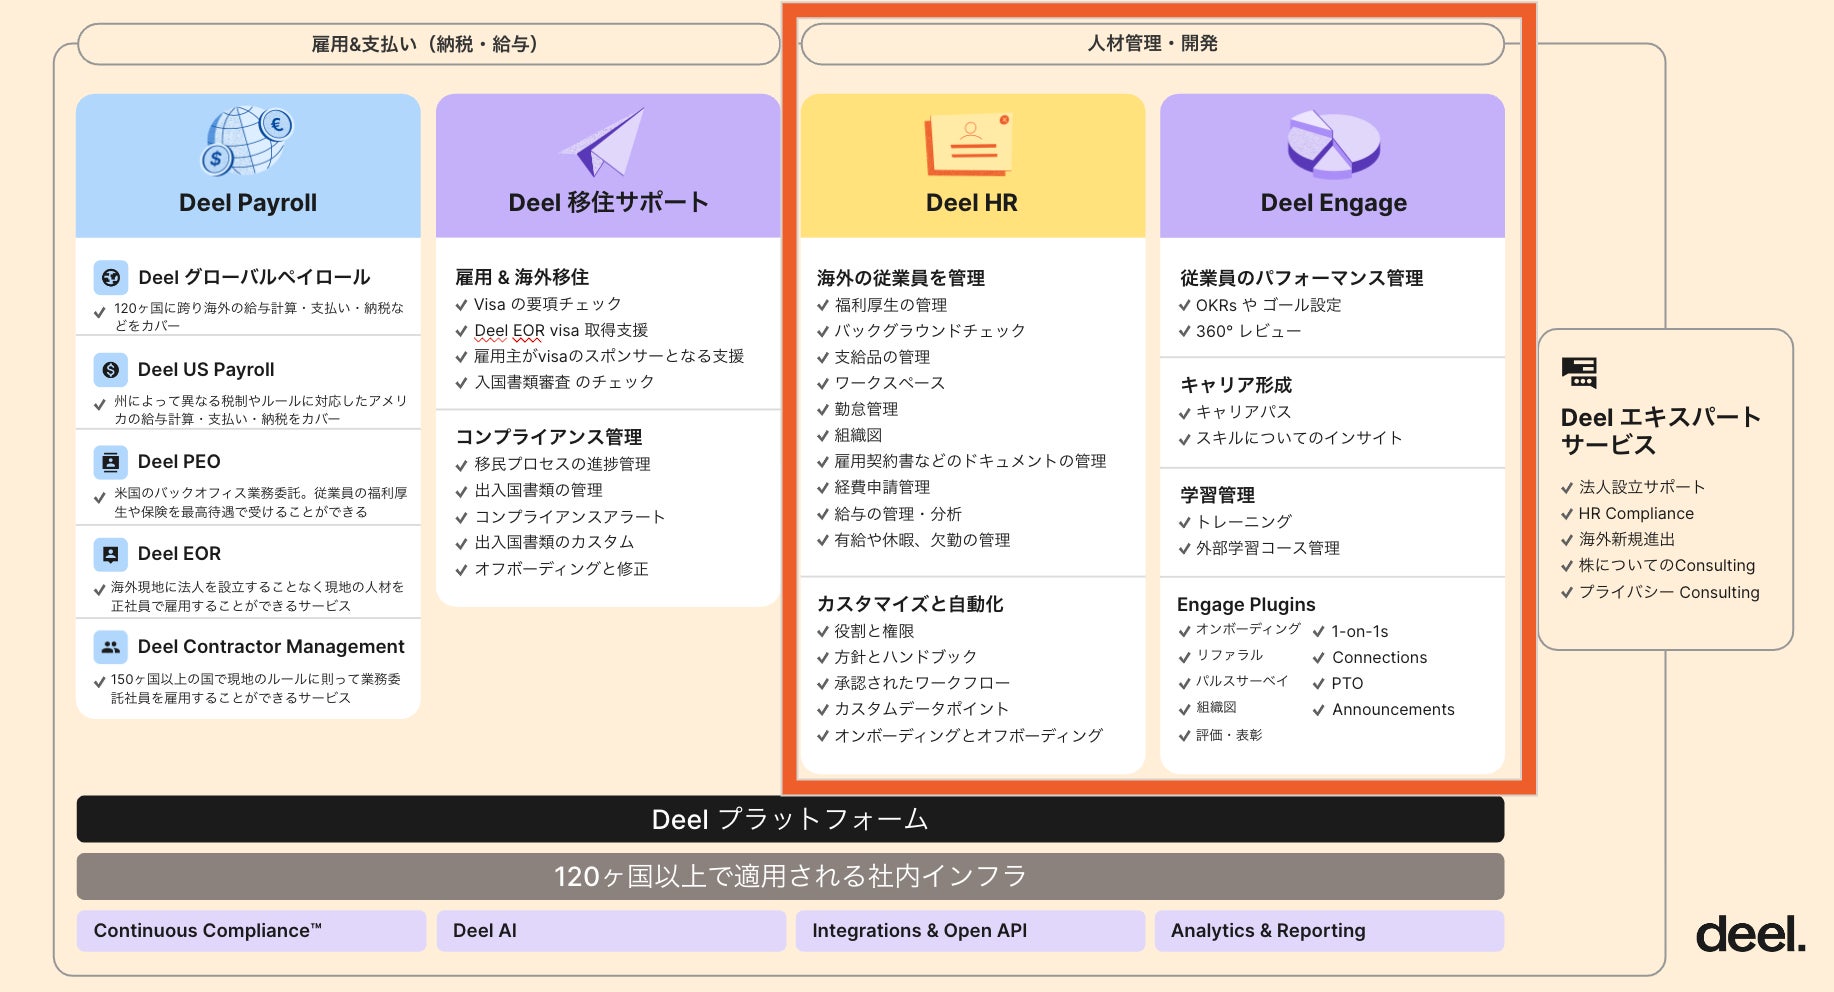This screenshot has height=992, width=1834.
Task: Select the 方針とハンドブック item
Action: (906, 657)
